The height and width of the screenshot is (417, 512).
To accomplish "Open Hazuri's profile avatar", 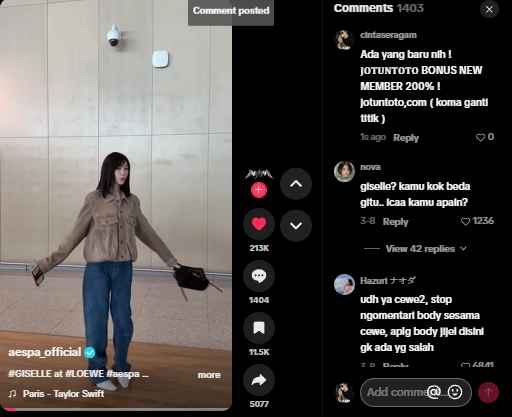I will pos(344,284).
